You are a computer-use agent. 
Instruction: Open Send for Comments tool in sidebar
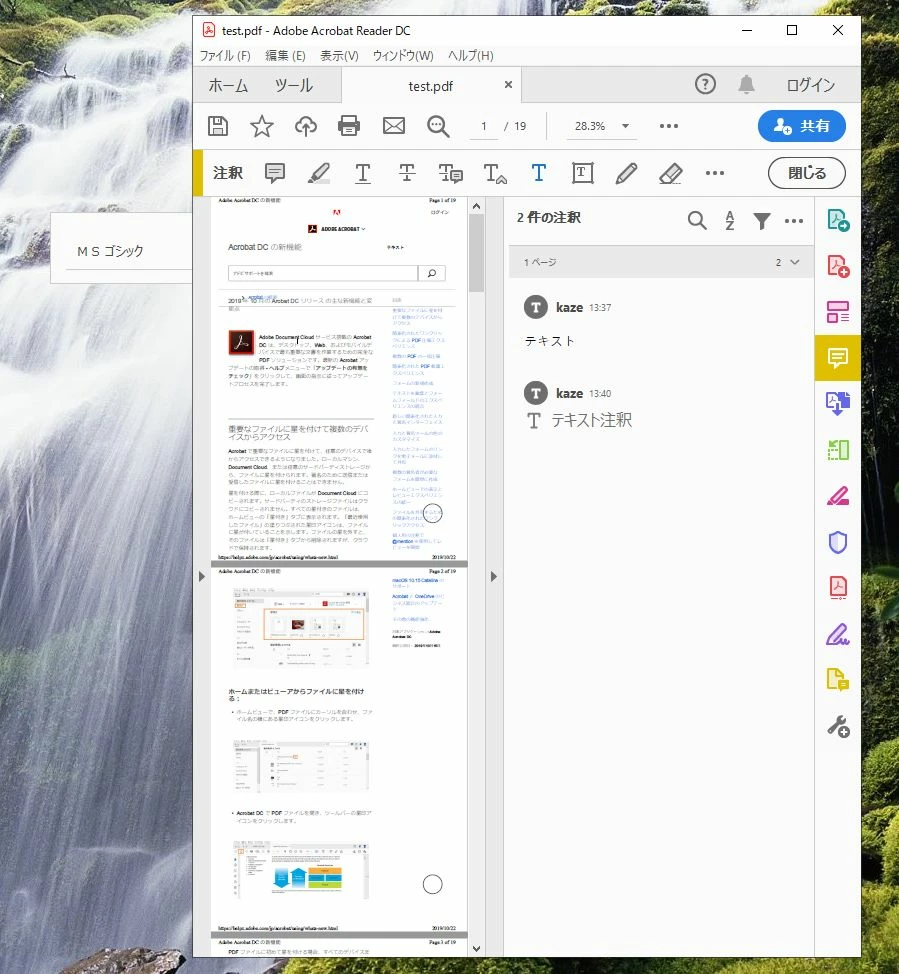point(838,681)
